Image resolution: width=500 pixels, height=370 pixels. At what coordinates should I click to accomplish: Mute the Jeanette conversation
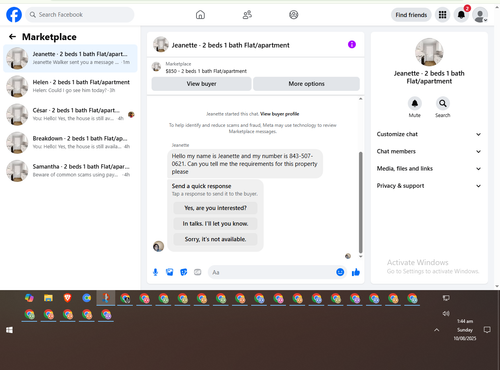[415, 103]
